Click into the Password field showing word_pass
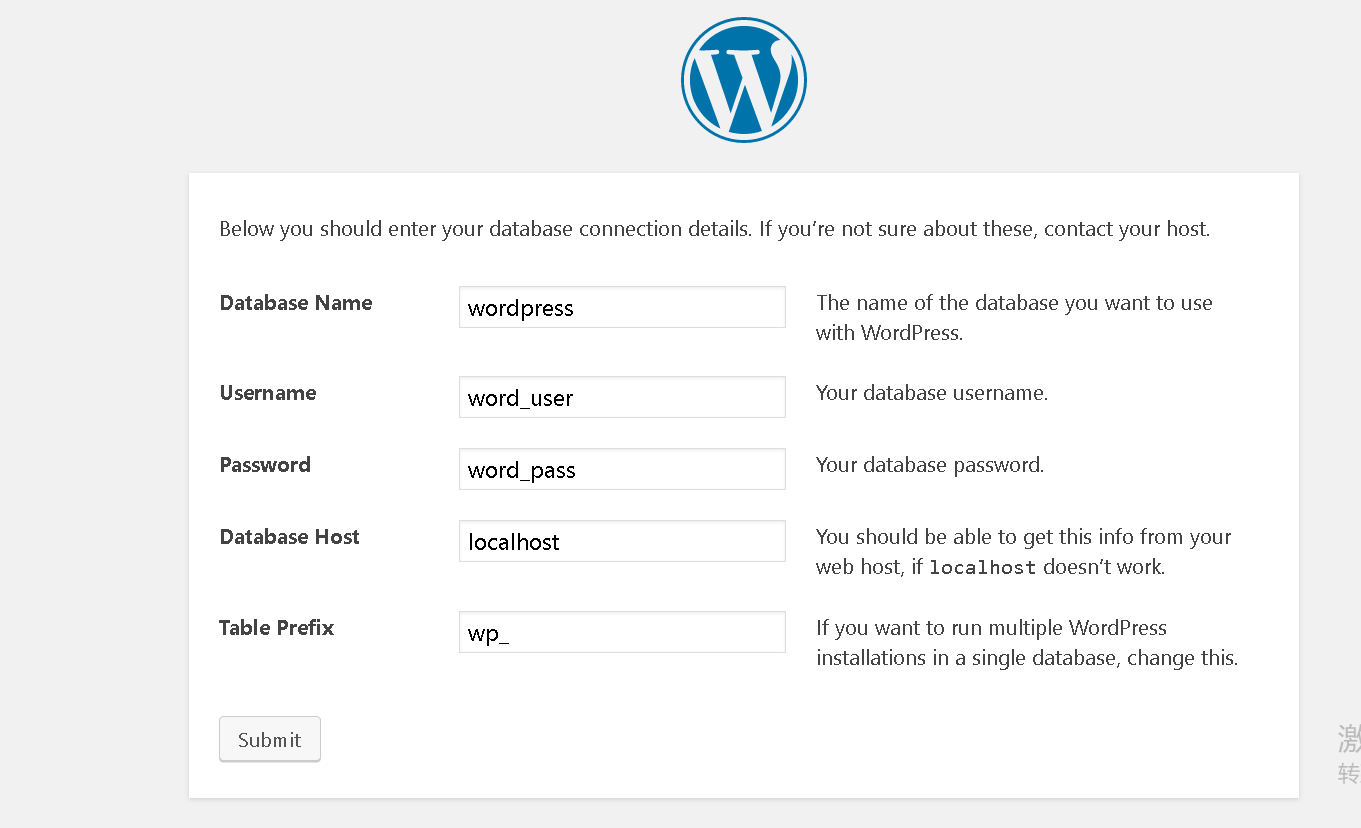 pyautogui.click(x=622, y=469)
